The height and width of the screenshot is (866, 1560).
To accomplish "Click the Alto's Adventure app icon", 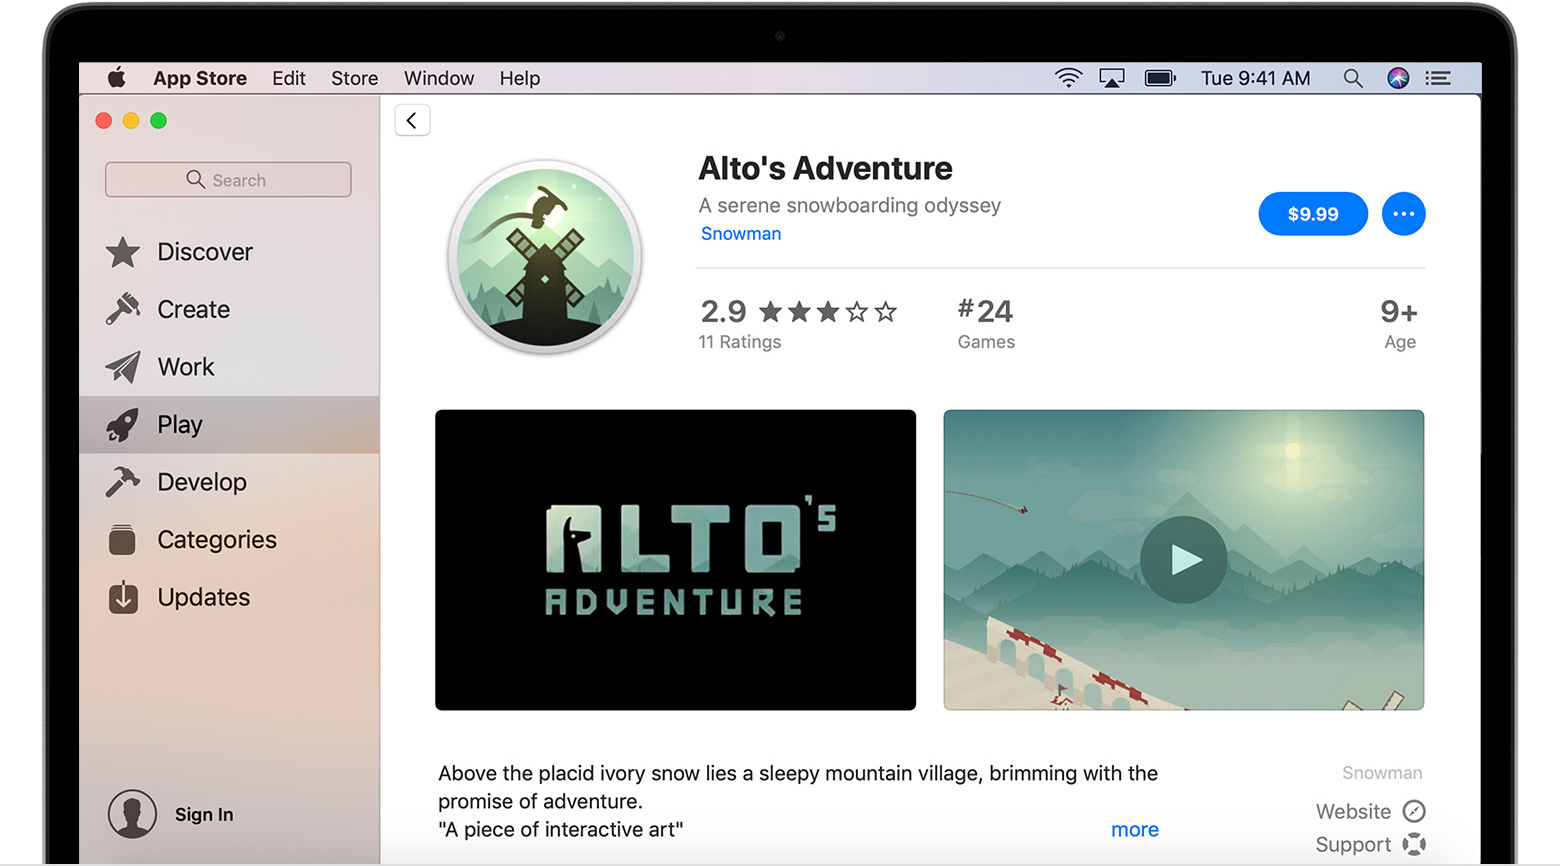I will point(545,257).
